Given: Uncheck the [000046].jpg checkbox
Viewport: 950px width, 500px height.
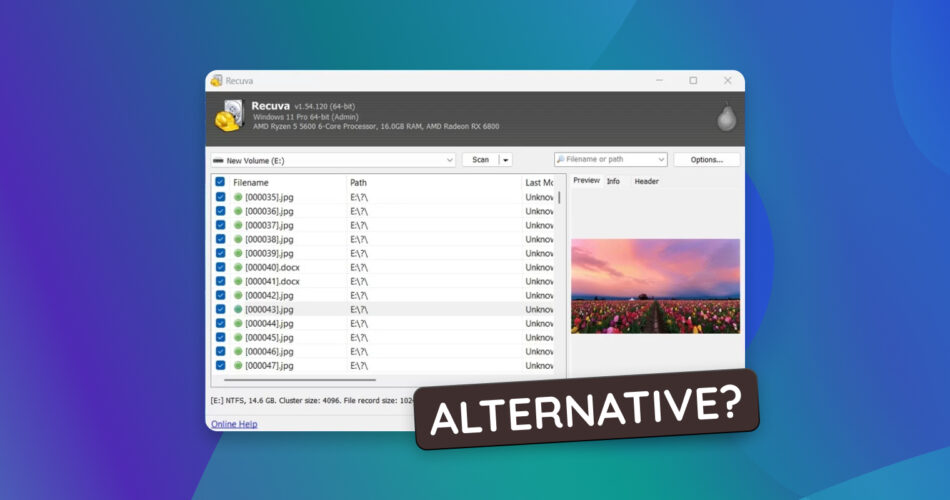Looking at the screenshot, I should (221, 352).
